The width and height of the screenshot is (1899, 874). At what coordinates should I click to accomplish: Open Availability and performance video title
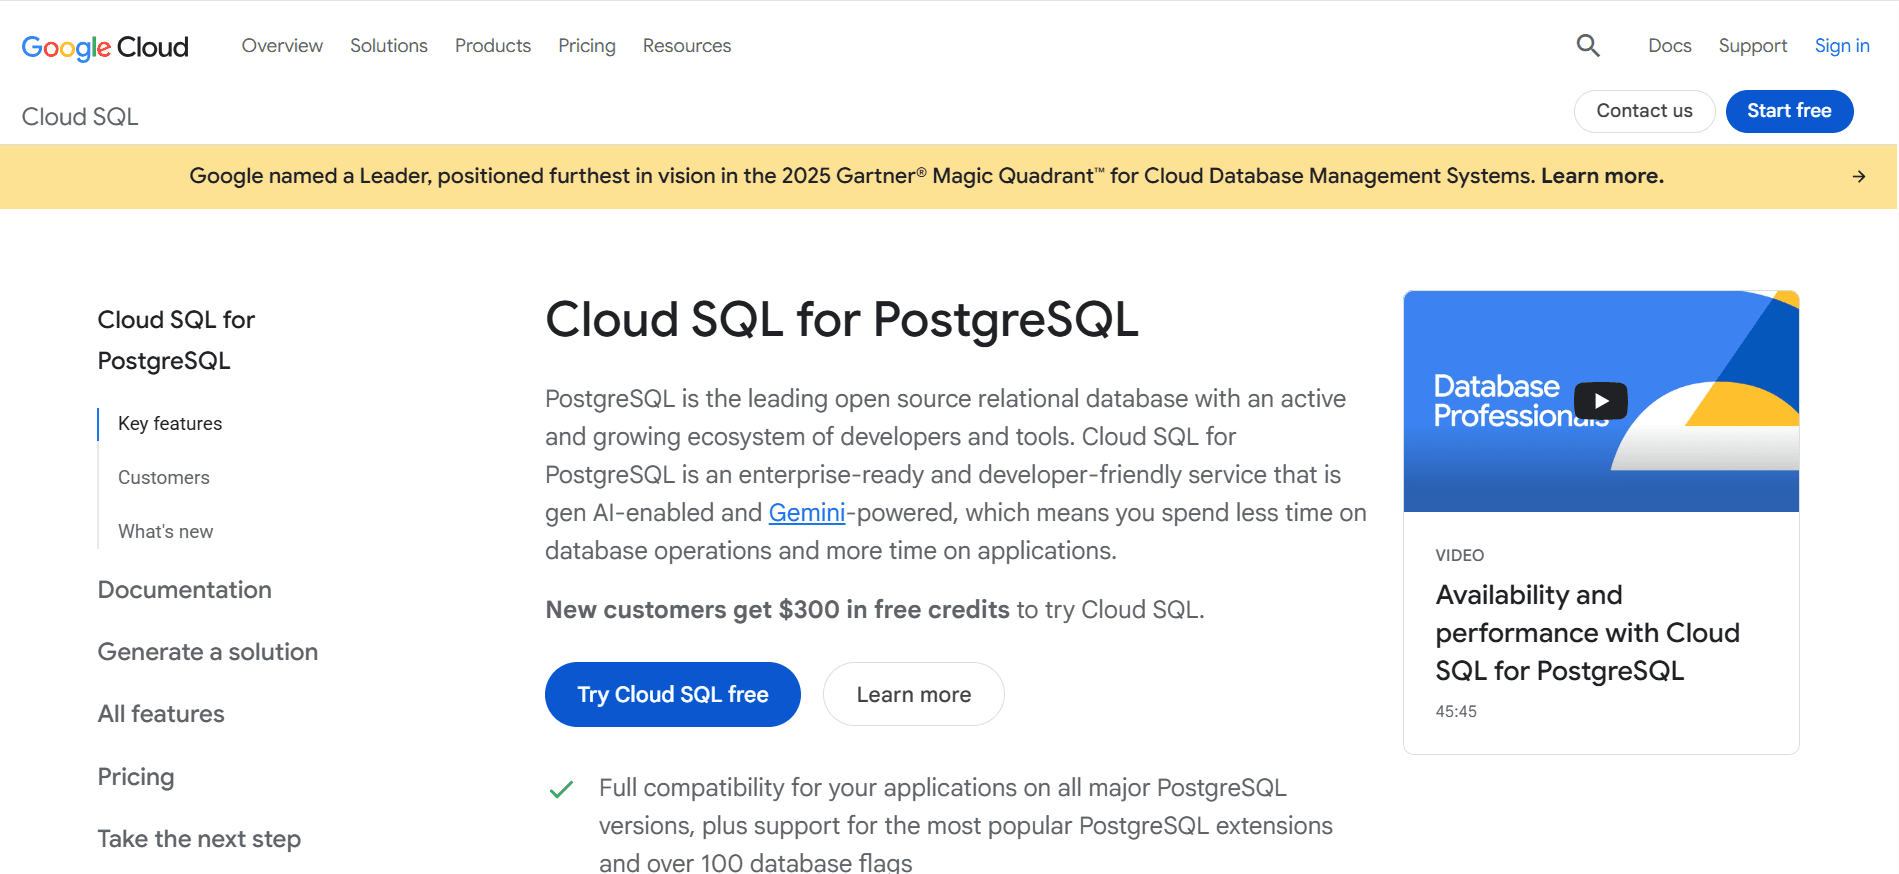pyautogui.click(x=1588, y=633)
